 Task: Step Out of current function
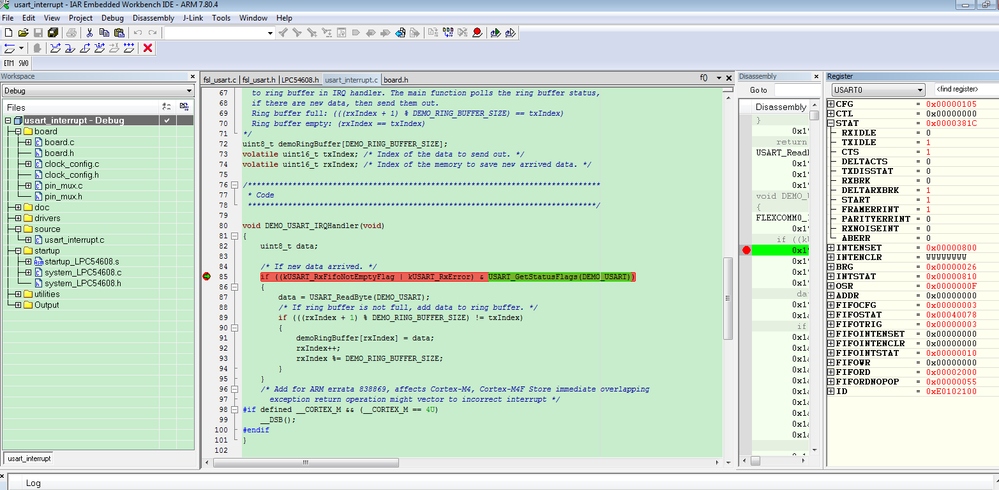point(84,48)
